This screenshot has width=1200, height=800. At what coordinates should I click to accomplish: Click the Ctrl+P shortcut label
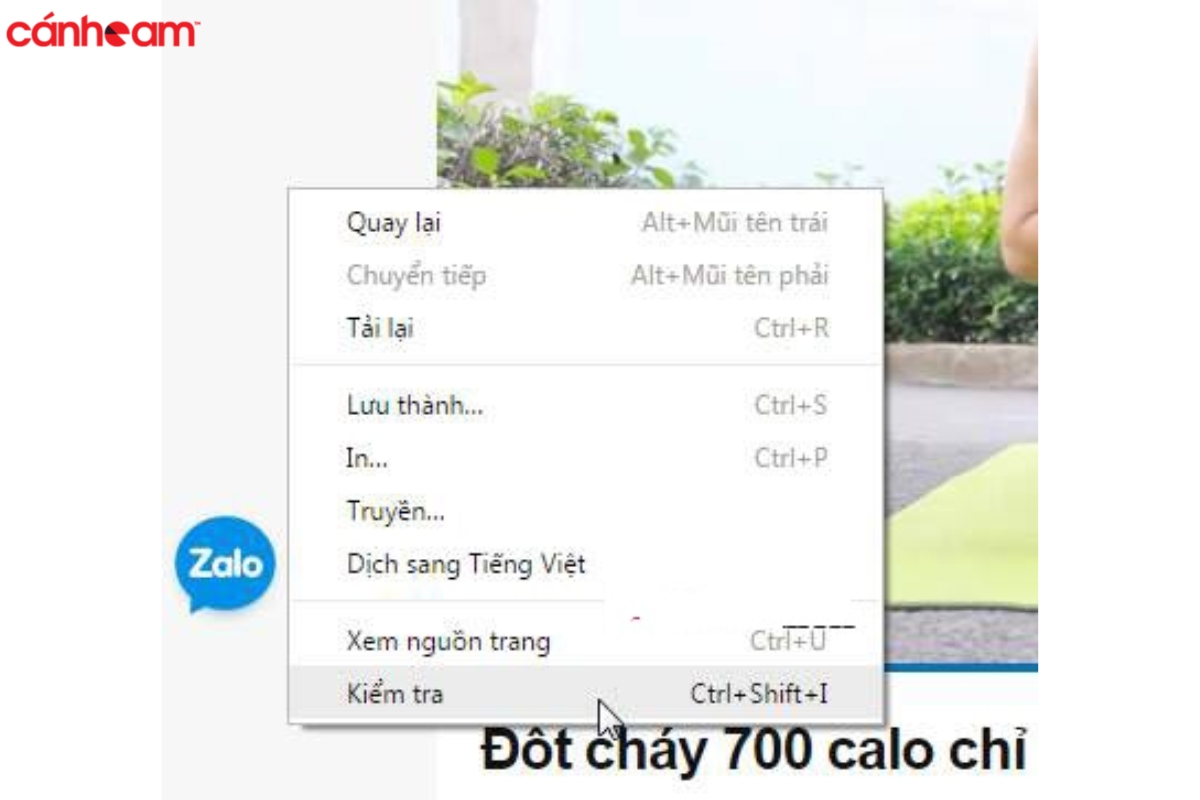(x=791, y=458)
